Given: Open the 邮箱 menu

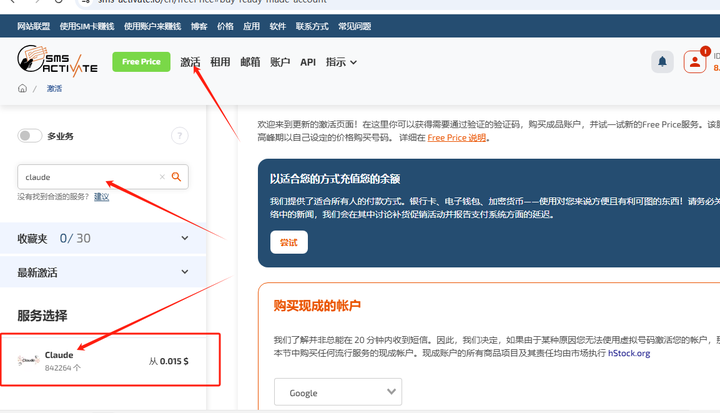Looking at the screenshot, I should (250, 62).
